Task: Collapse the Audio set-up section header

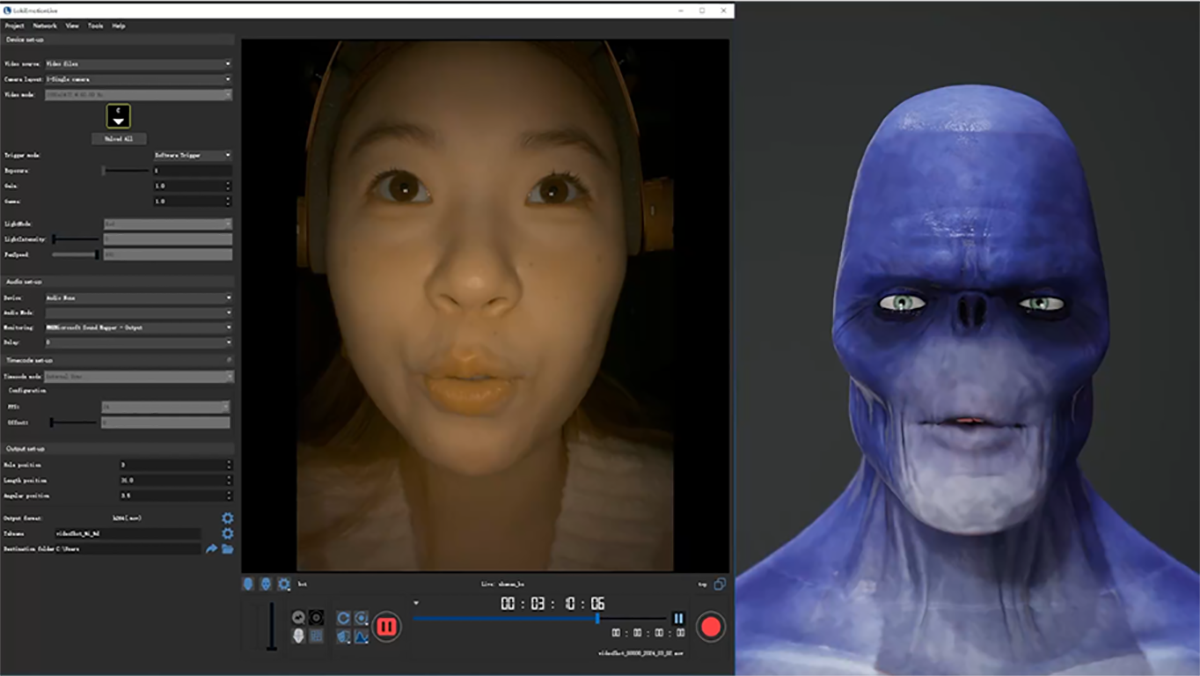Action: coord(119,282)
